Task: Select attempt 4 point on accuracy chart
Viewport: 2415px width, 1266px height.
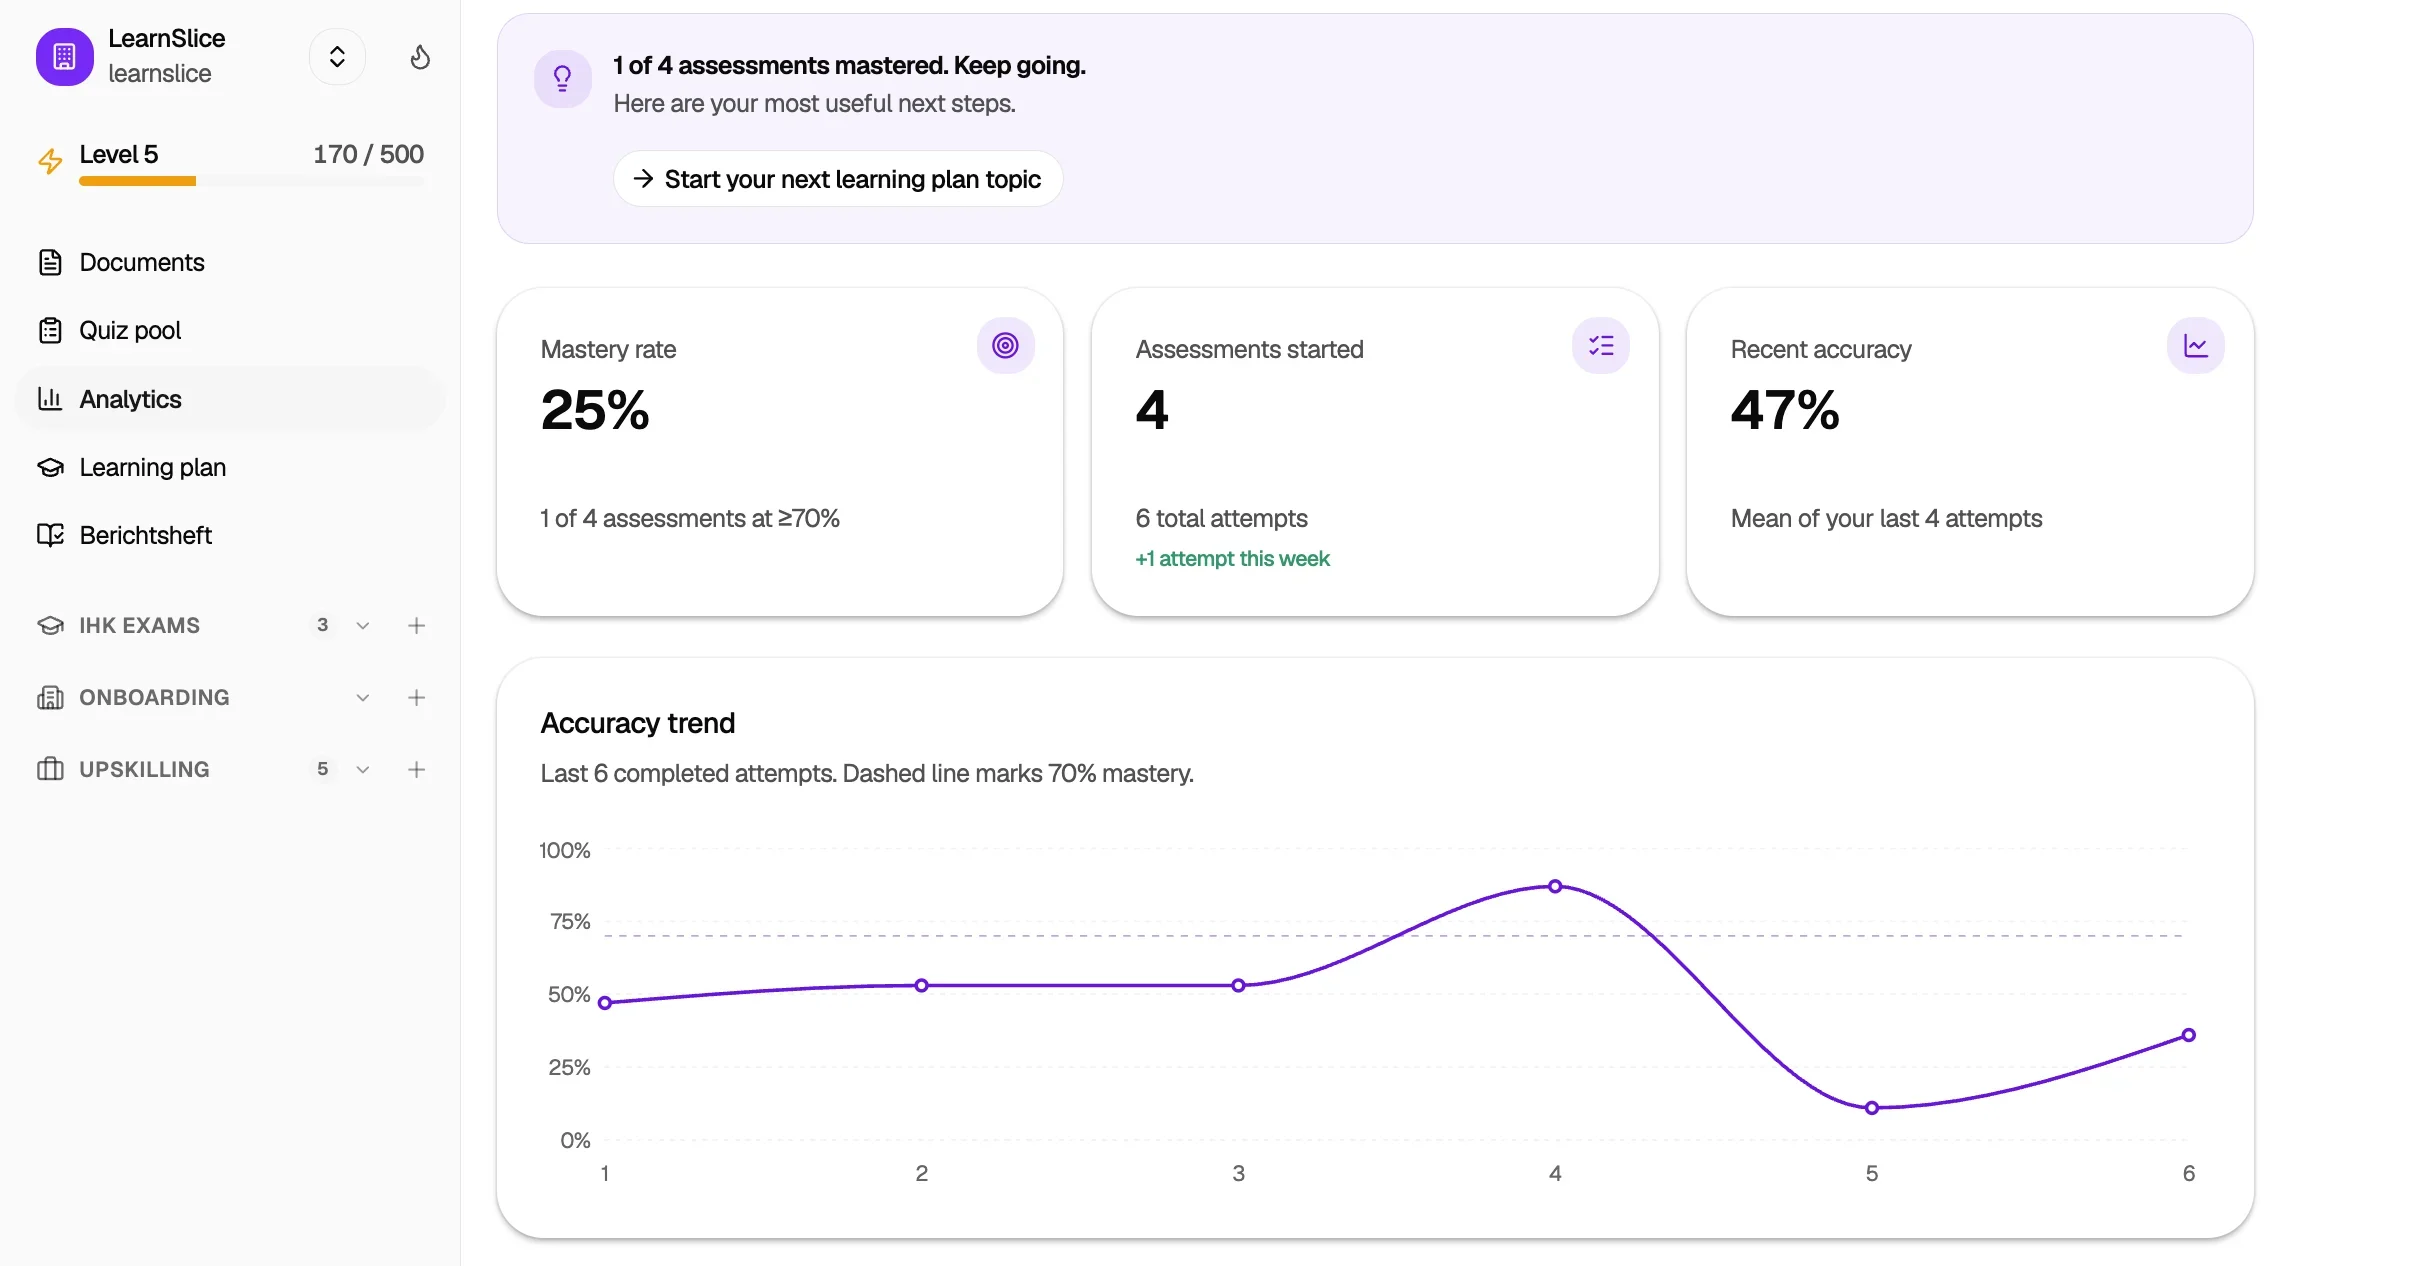Action: (1555, 886)
